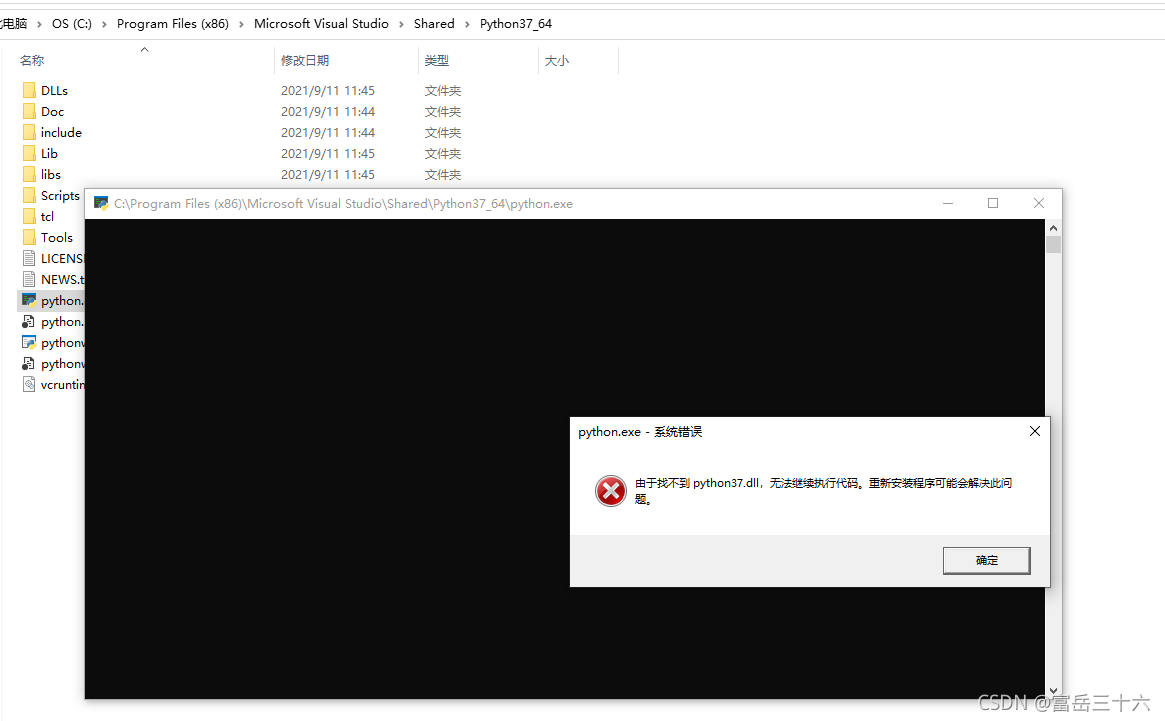The image size is (1165, 721).
Task: Sort files by 类型 column header
Action: pyautogui.click(x=437, y=60)
